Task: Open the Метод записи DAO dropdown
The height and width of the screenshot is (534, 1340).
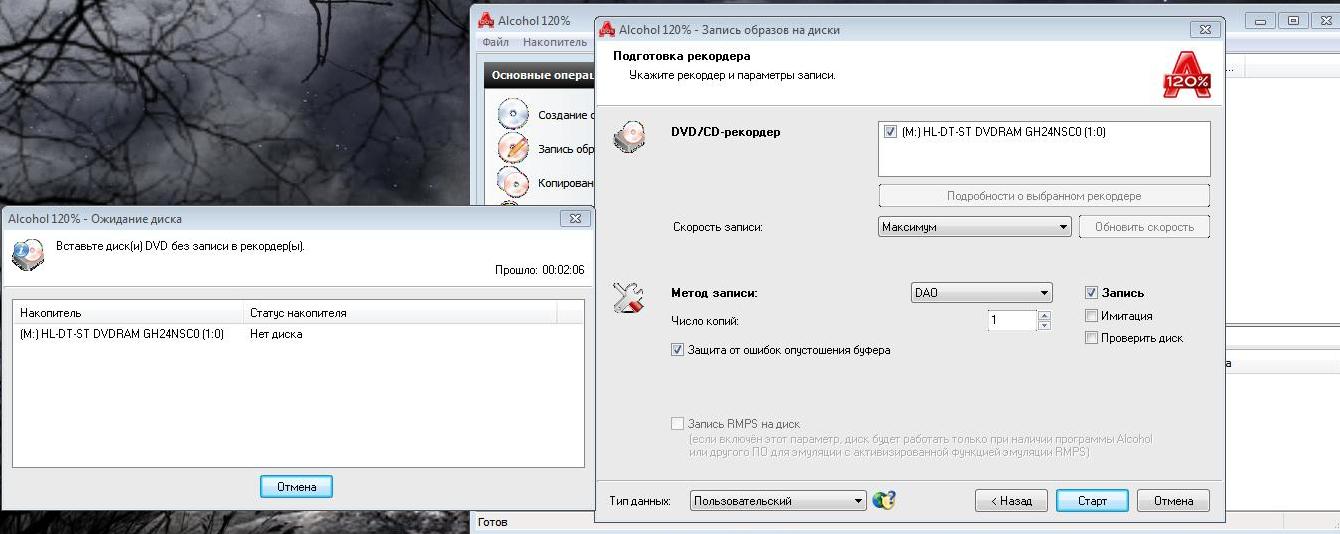Action: click(x=982, y=293)
